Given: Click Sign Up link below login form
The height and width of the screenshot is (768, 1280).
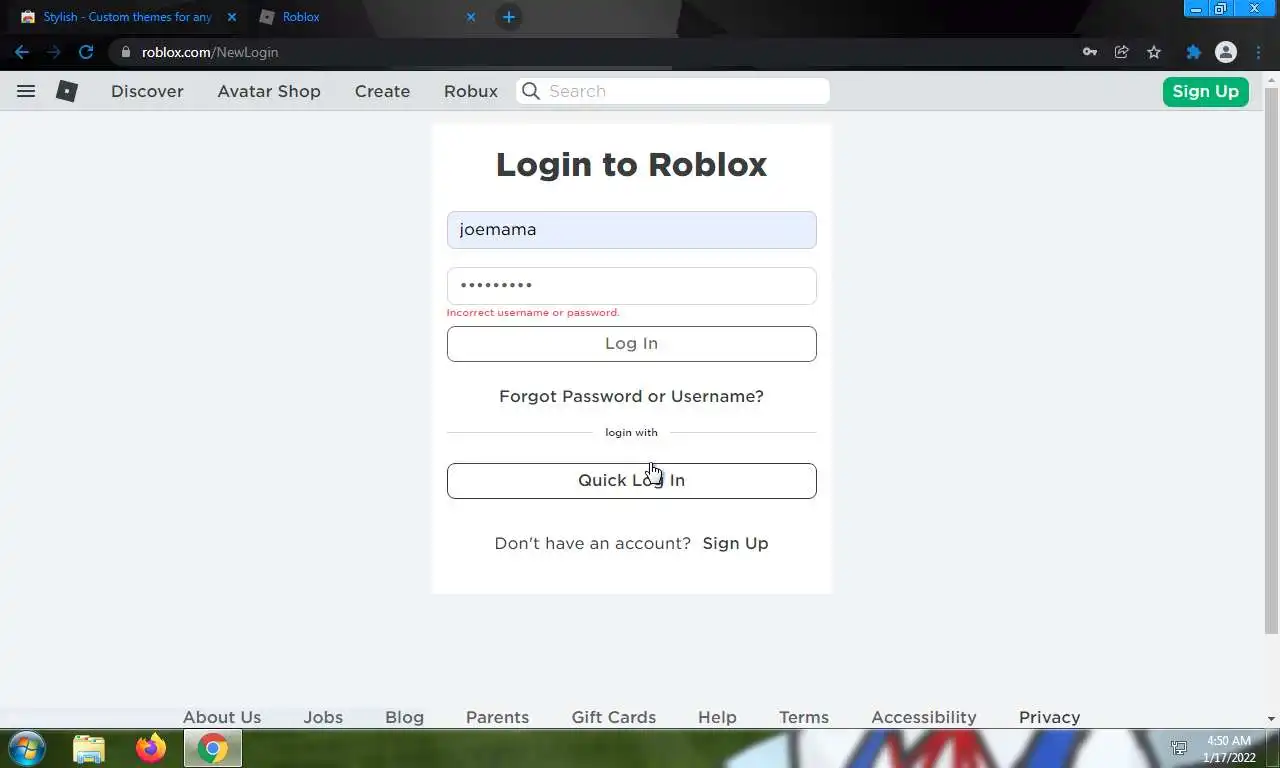Looking at the screenshot, I should (x=735, y=543).
